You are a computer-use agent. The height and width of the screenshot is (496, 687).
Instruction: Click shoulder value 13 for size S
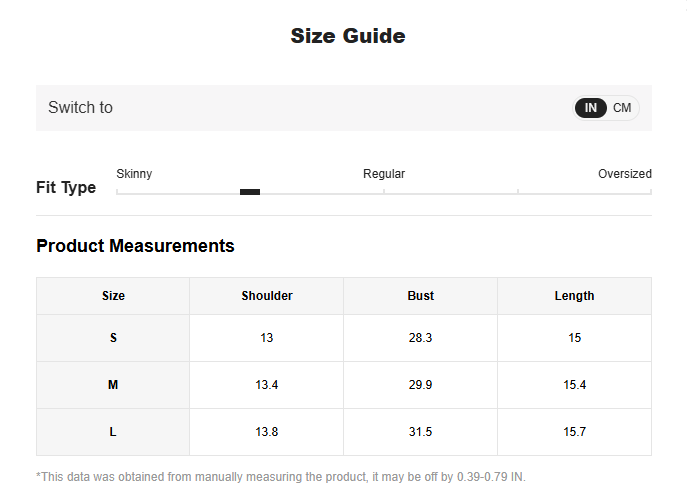266,338
